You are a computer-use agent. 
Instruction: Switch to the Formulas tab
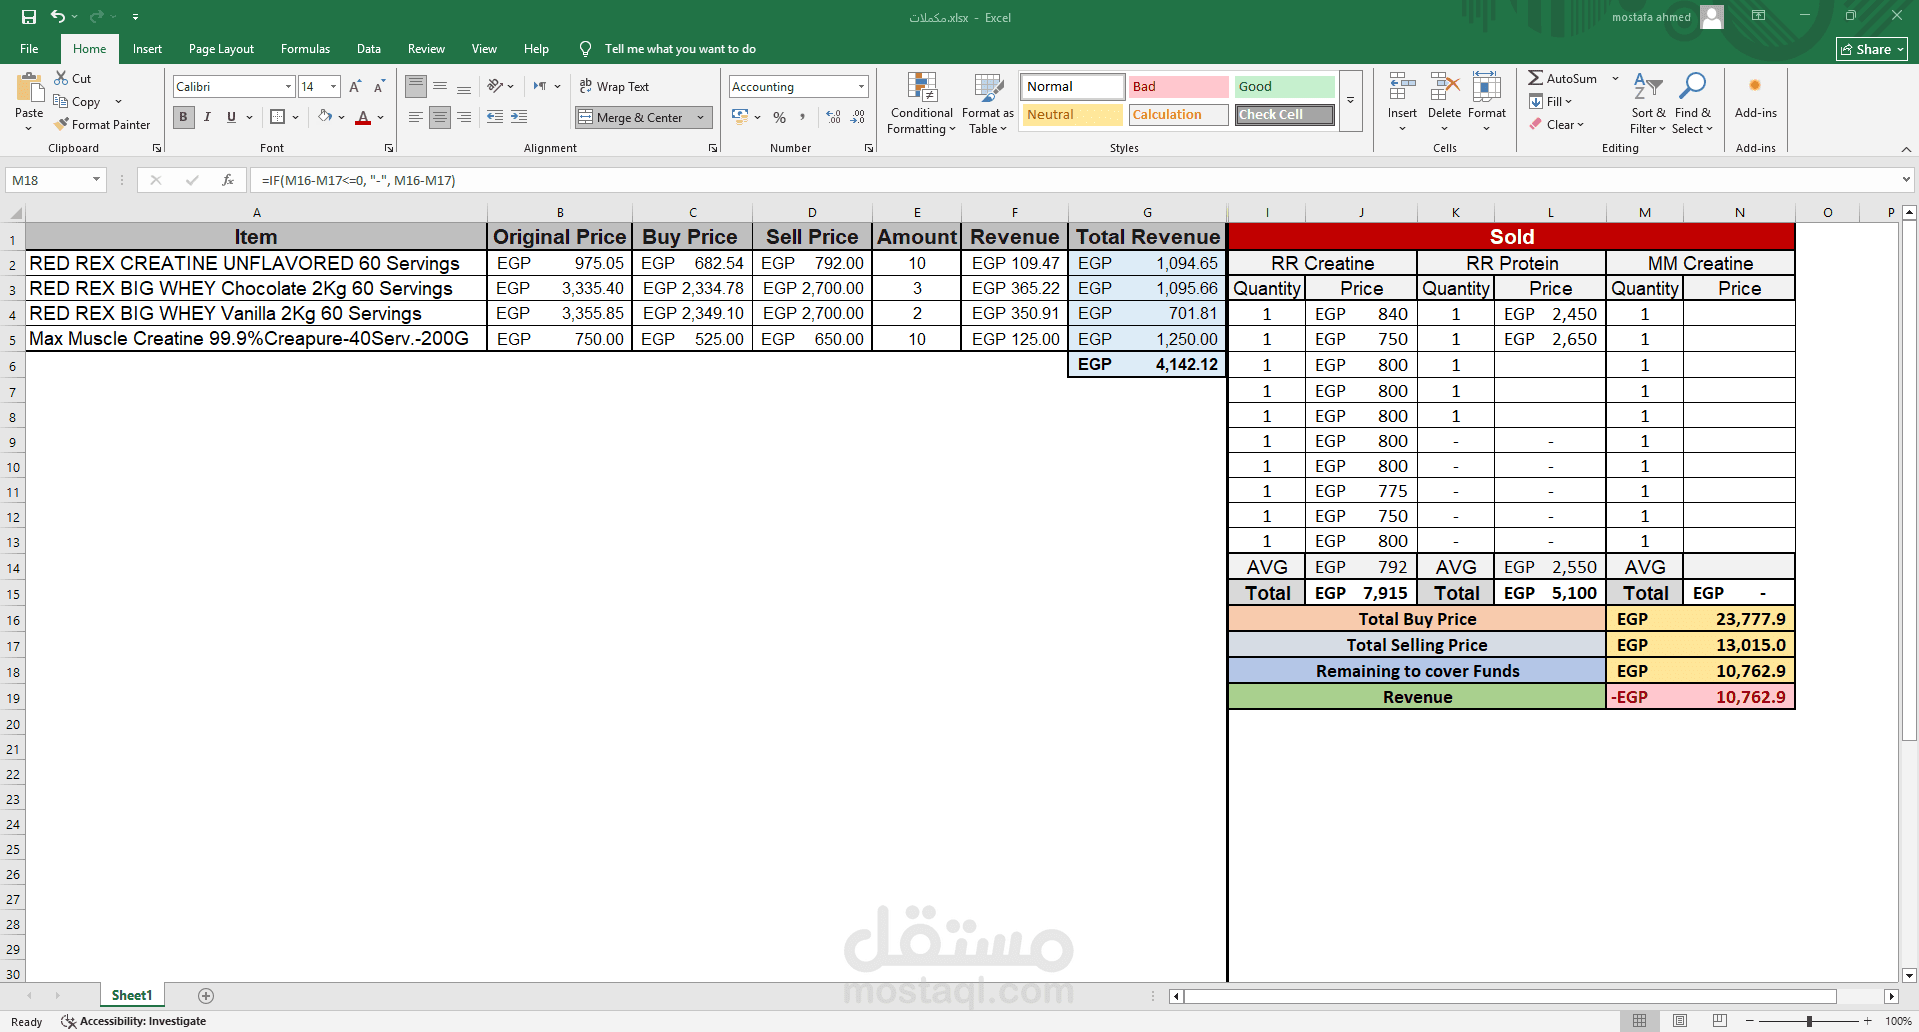[x=305, y=49]
